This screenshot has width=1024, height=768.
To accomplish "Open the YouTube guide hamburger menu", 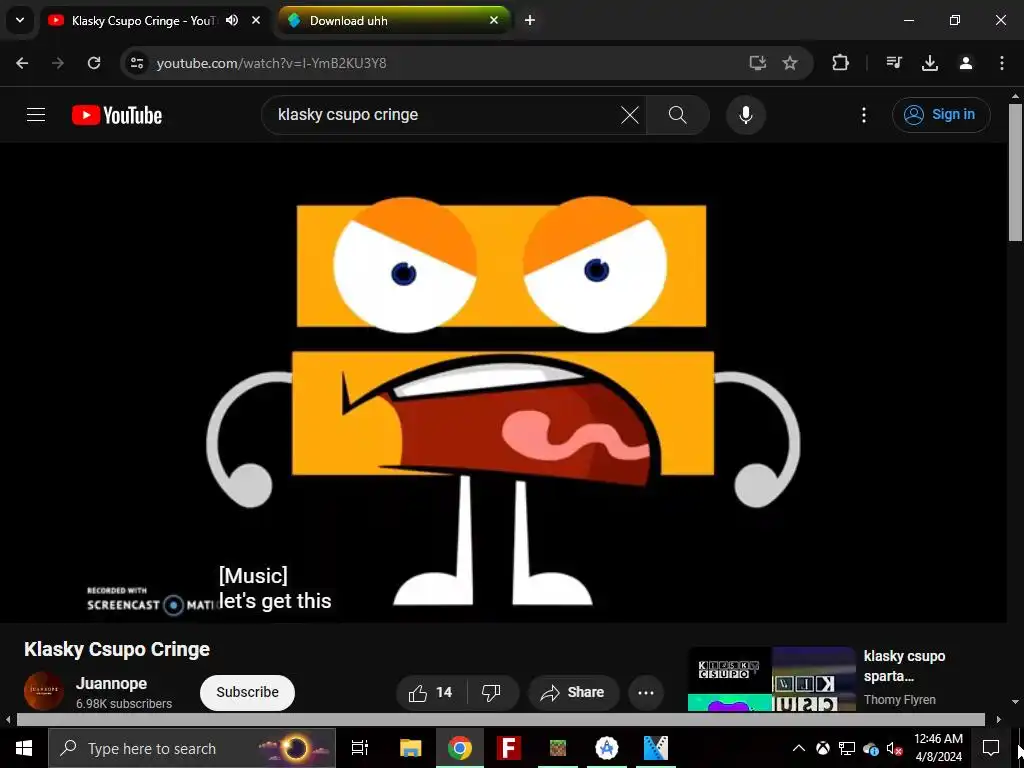I will [36, 115].
